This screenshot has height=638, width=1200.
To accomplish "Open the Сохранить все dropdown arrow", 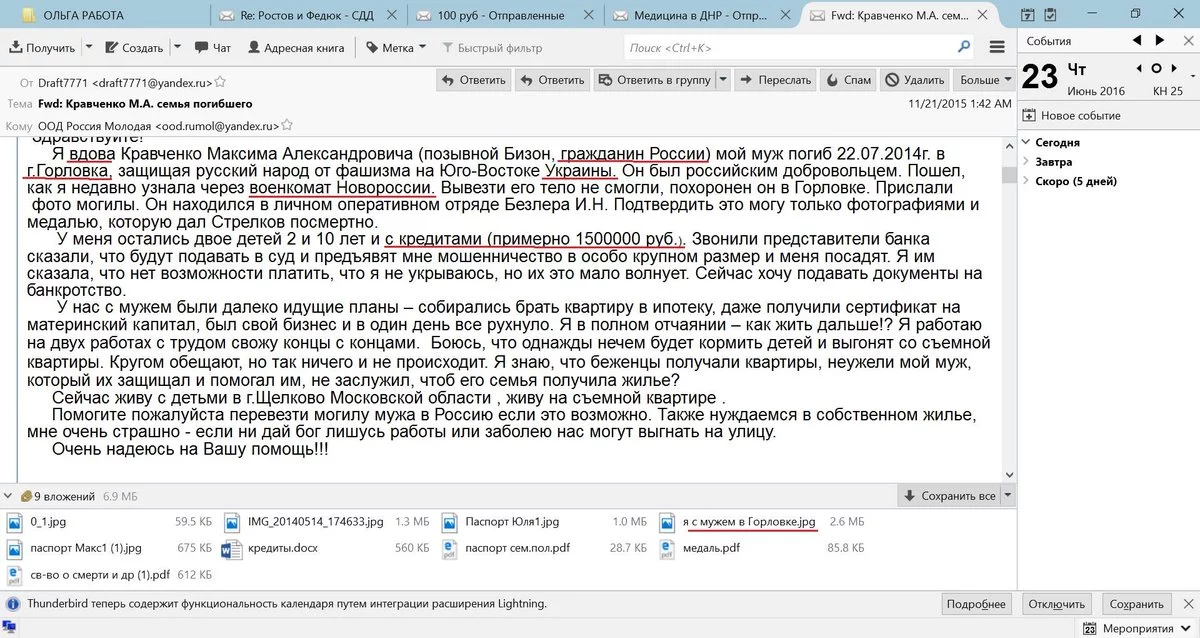I will tap(1006, 494).
